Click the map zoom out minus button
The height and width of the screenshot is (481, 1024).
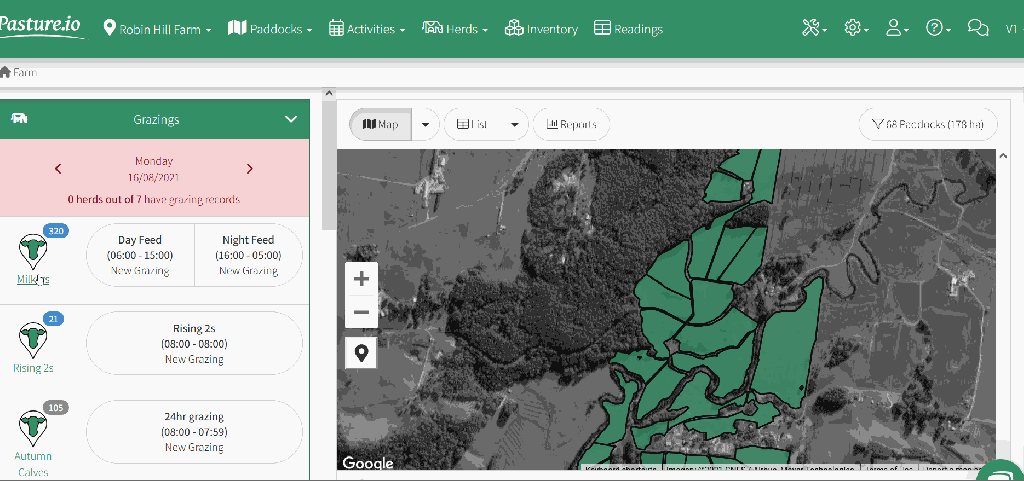pos(361,313)
